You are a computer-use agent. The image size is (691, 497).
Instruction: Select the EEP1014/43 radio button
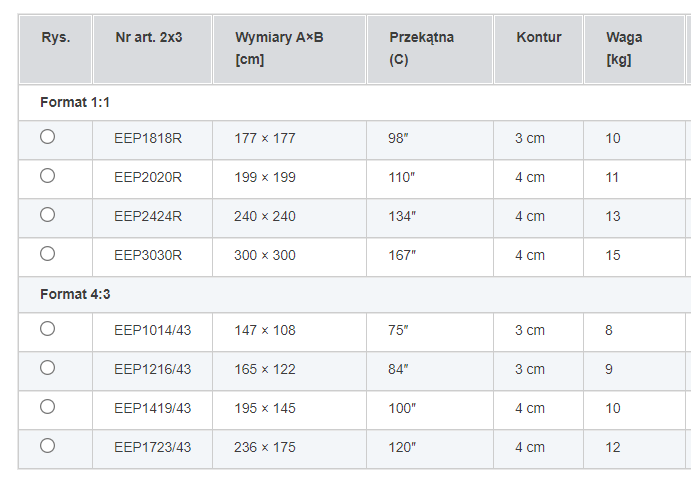pyautogui.click(x=47, y=329)
